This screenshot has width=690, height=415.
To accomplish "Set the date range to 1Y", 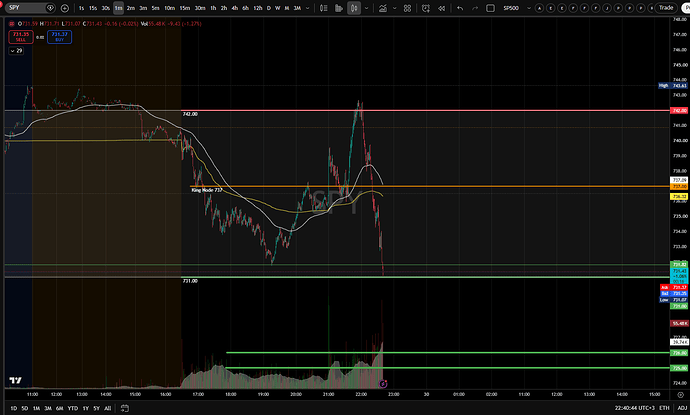I will (85, 408).
